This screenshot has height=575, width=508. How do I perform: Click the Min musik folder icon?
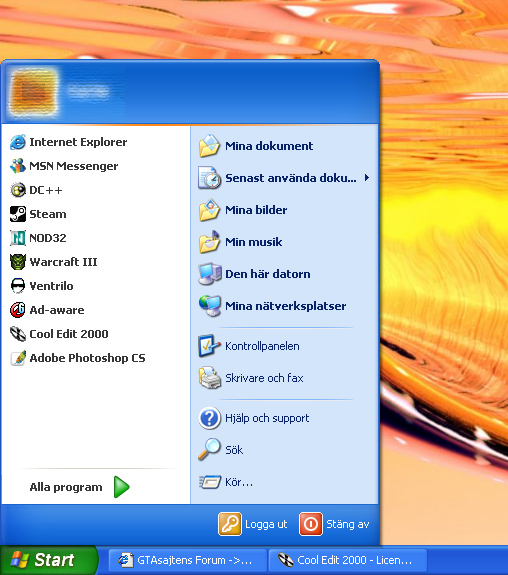tap(209, 242)
